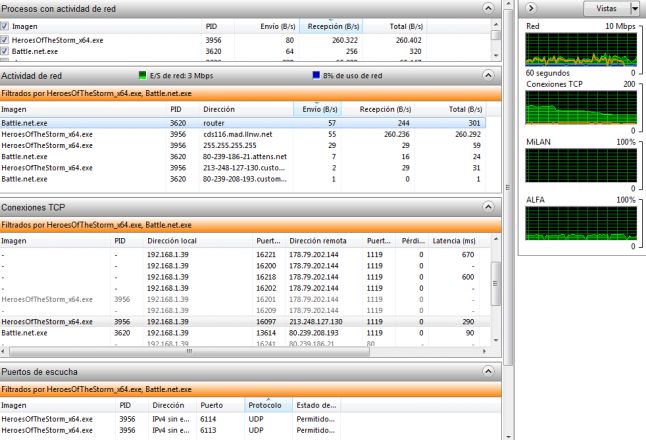The image size is (646, 440).
Task: Sort process list by PID column header
Action: coord(218,26)
